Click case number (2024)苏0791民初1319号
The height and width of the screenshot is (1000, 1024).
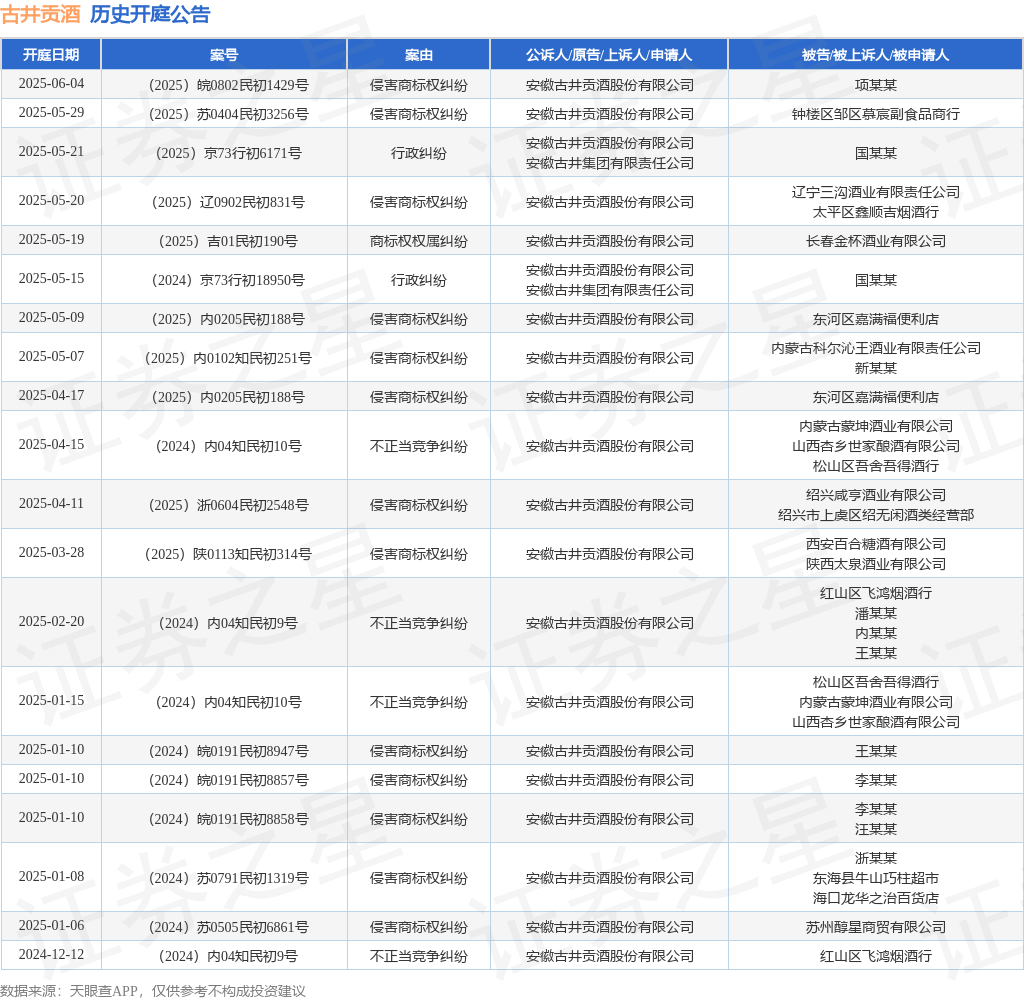click(x=229, y=879)
